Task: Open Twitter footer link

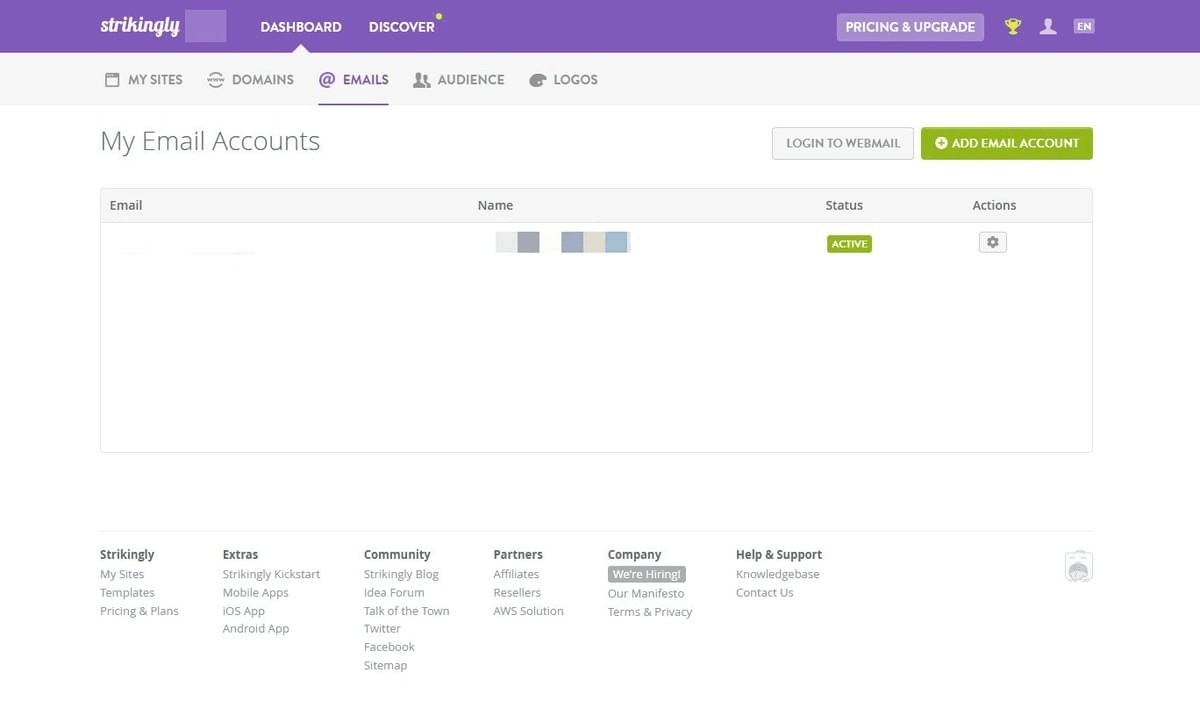Action: click(x=382, y=628)
